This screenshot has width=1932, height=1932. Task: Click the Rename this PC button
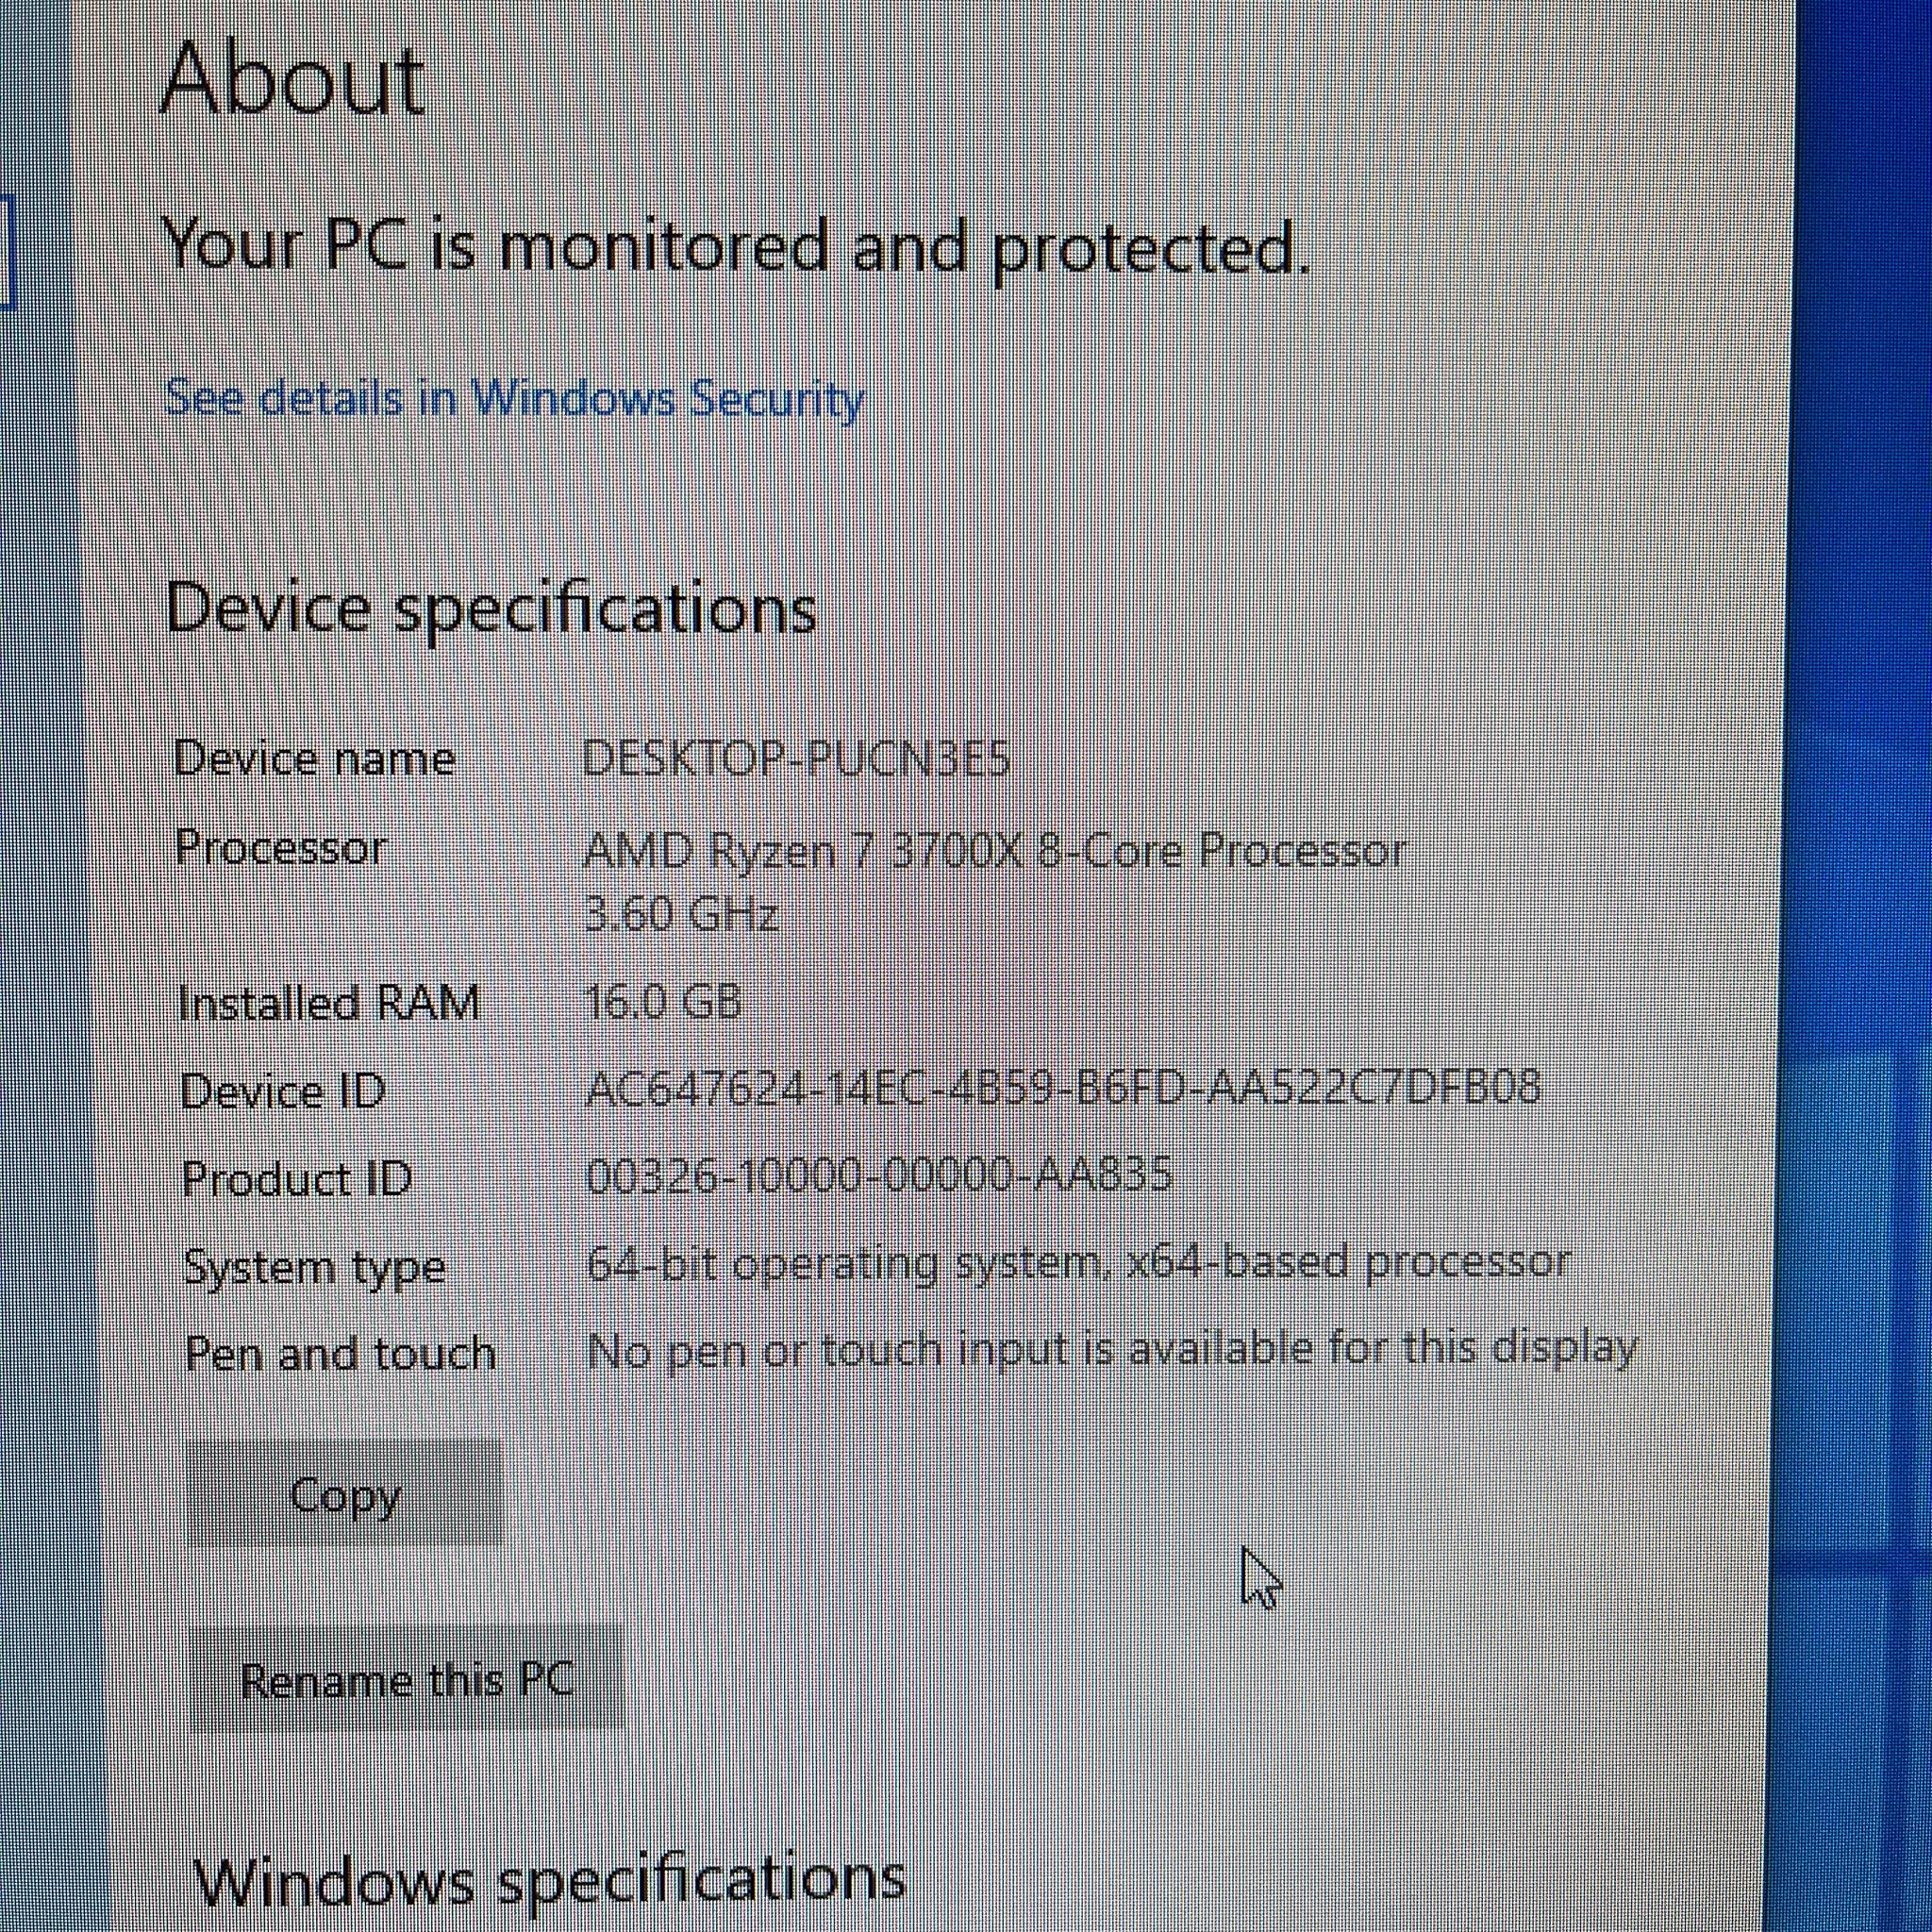pos(406,1681)
